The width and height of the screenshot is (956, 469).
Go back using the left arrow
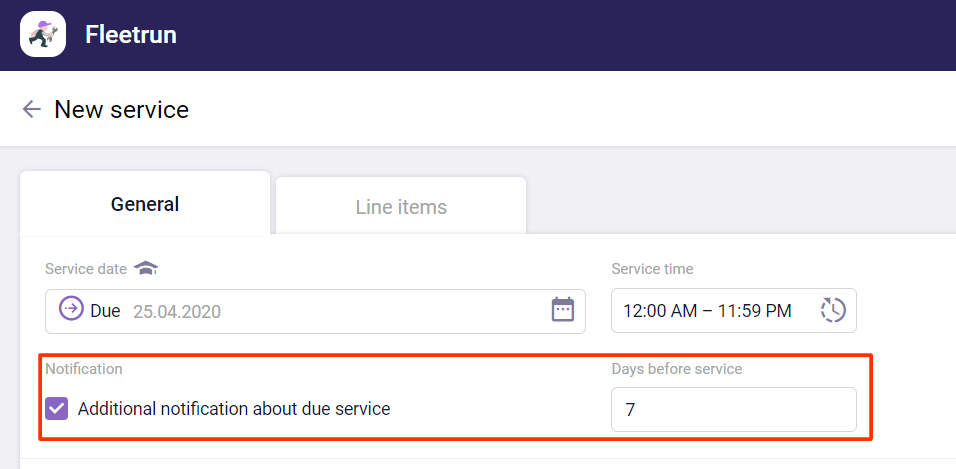(x=31, y=109)
